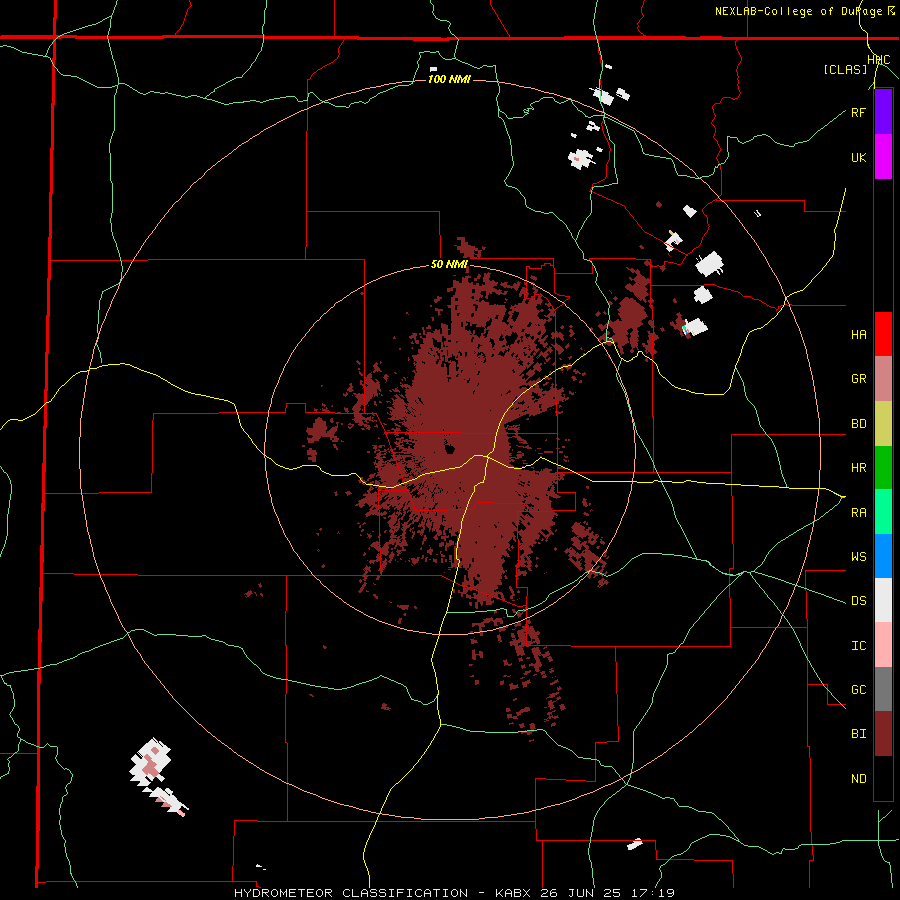
Task: Click the GR legend color block
Action: [x=883, y=379]
